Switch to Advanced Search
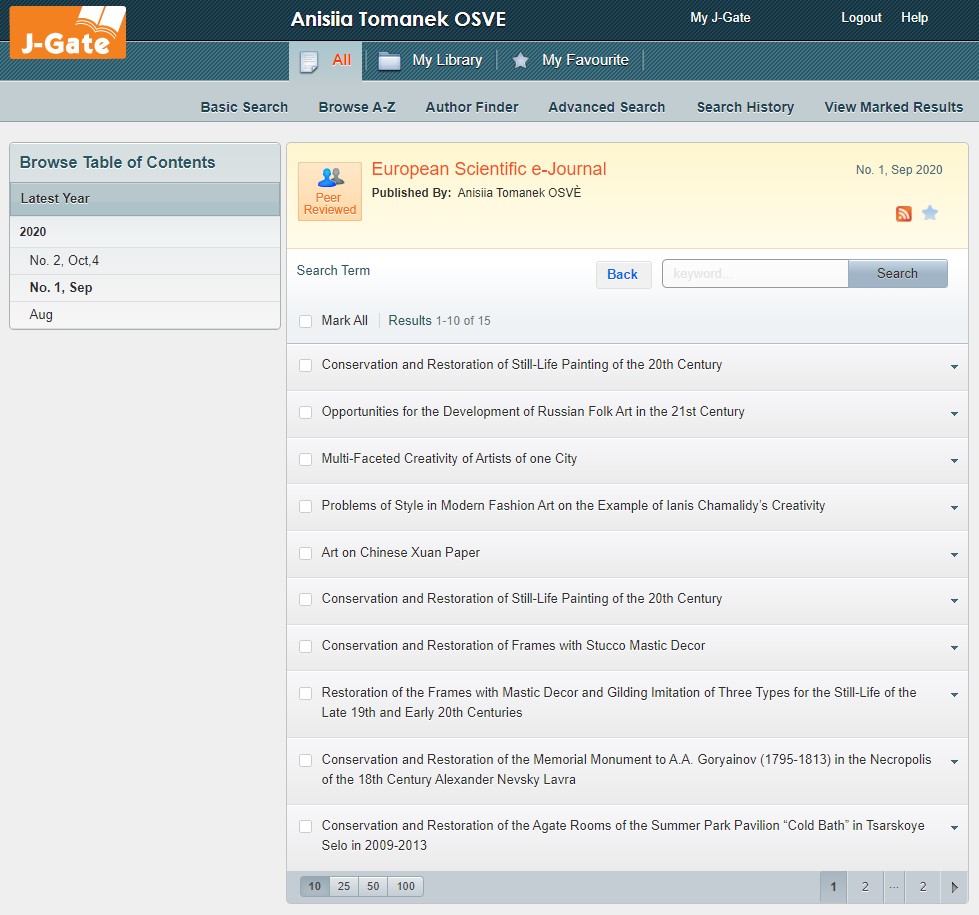Viewport: 979px width, 915px height. click(606, 107)
